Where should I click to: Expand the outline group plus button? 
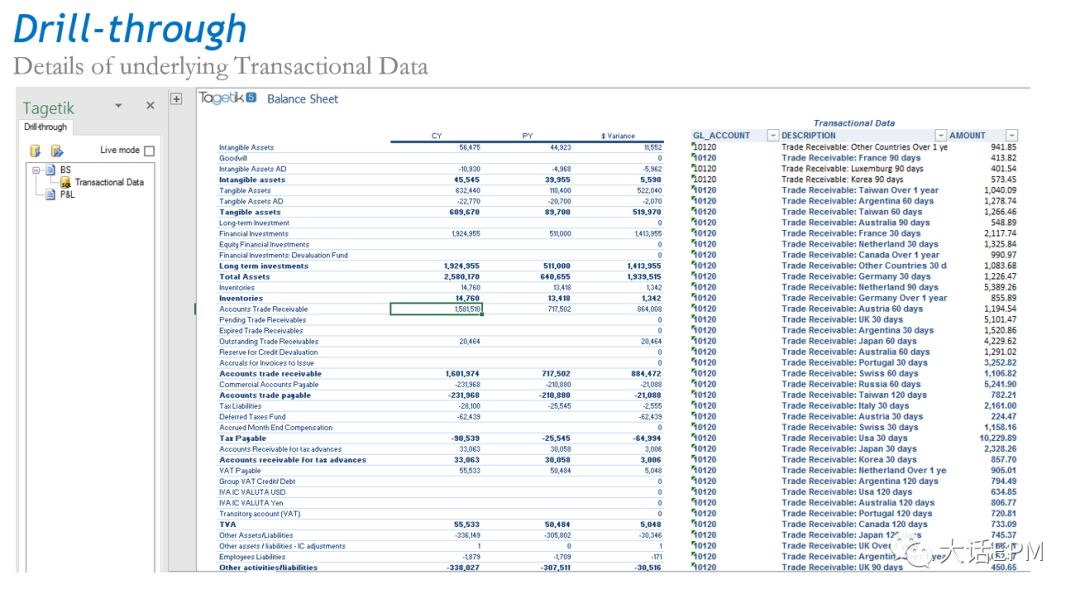coord(177,99)
